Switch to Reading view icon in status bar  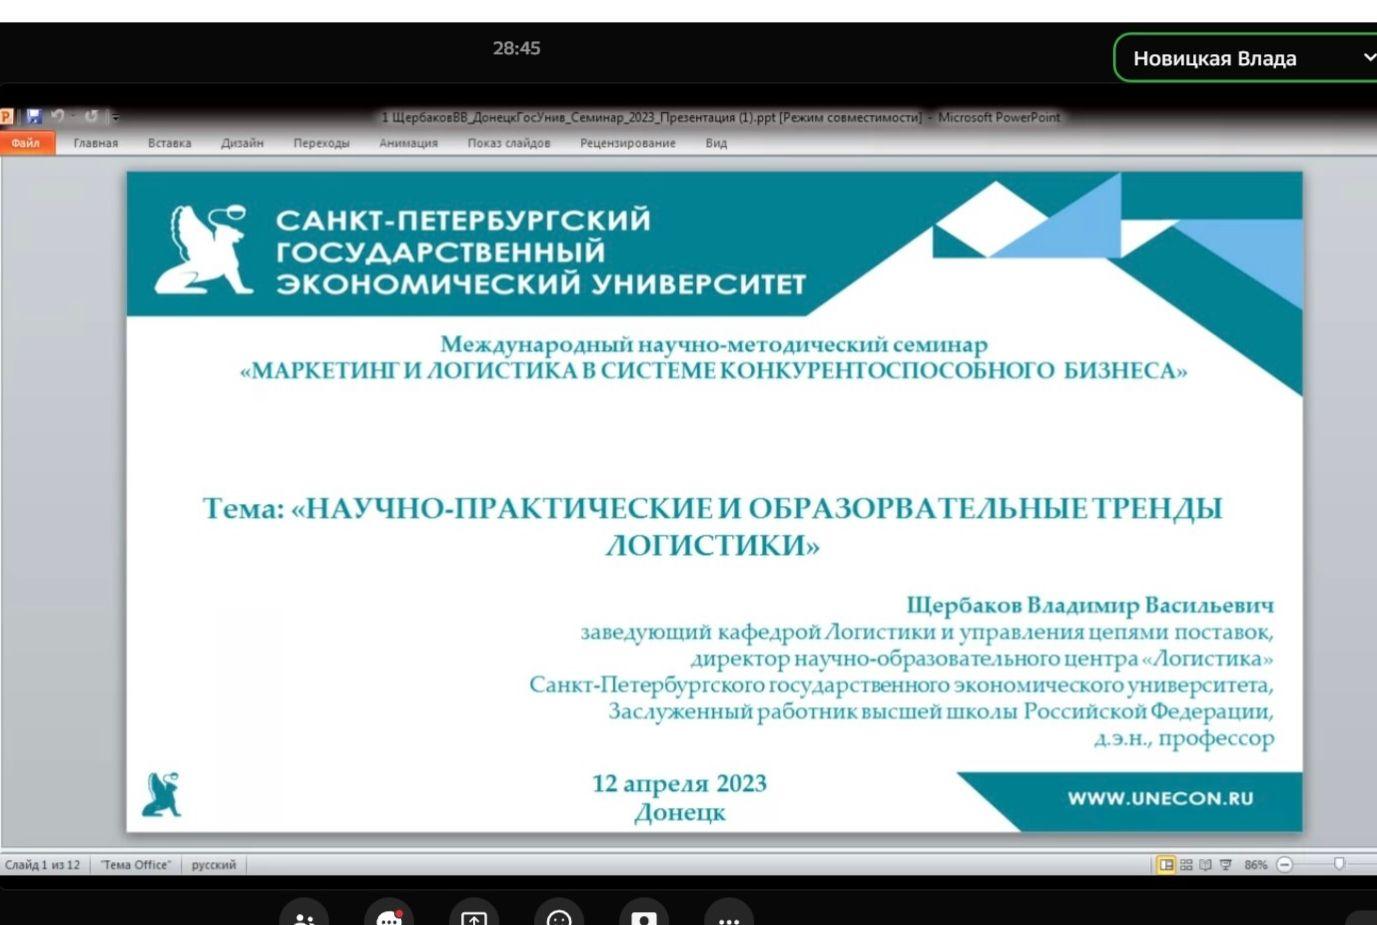tap(1205, 864)
